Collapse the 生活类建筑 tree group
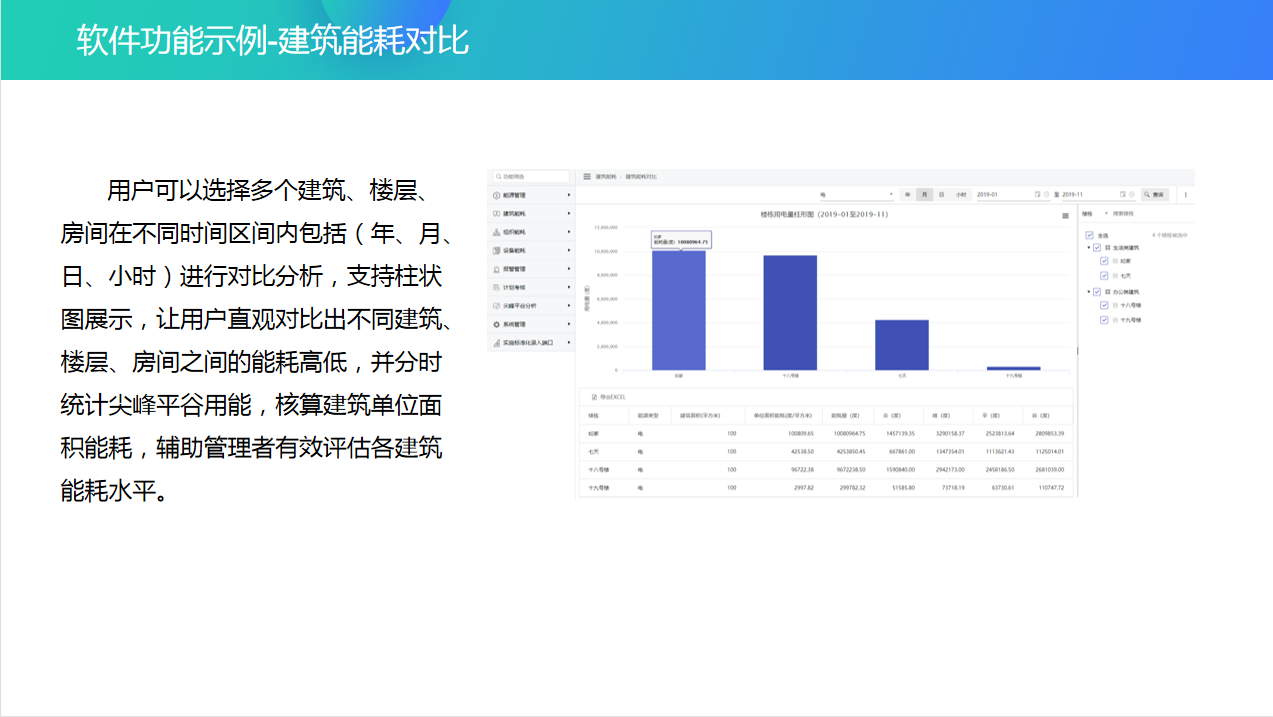 point(1088,247)
